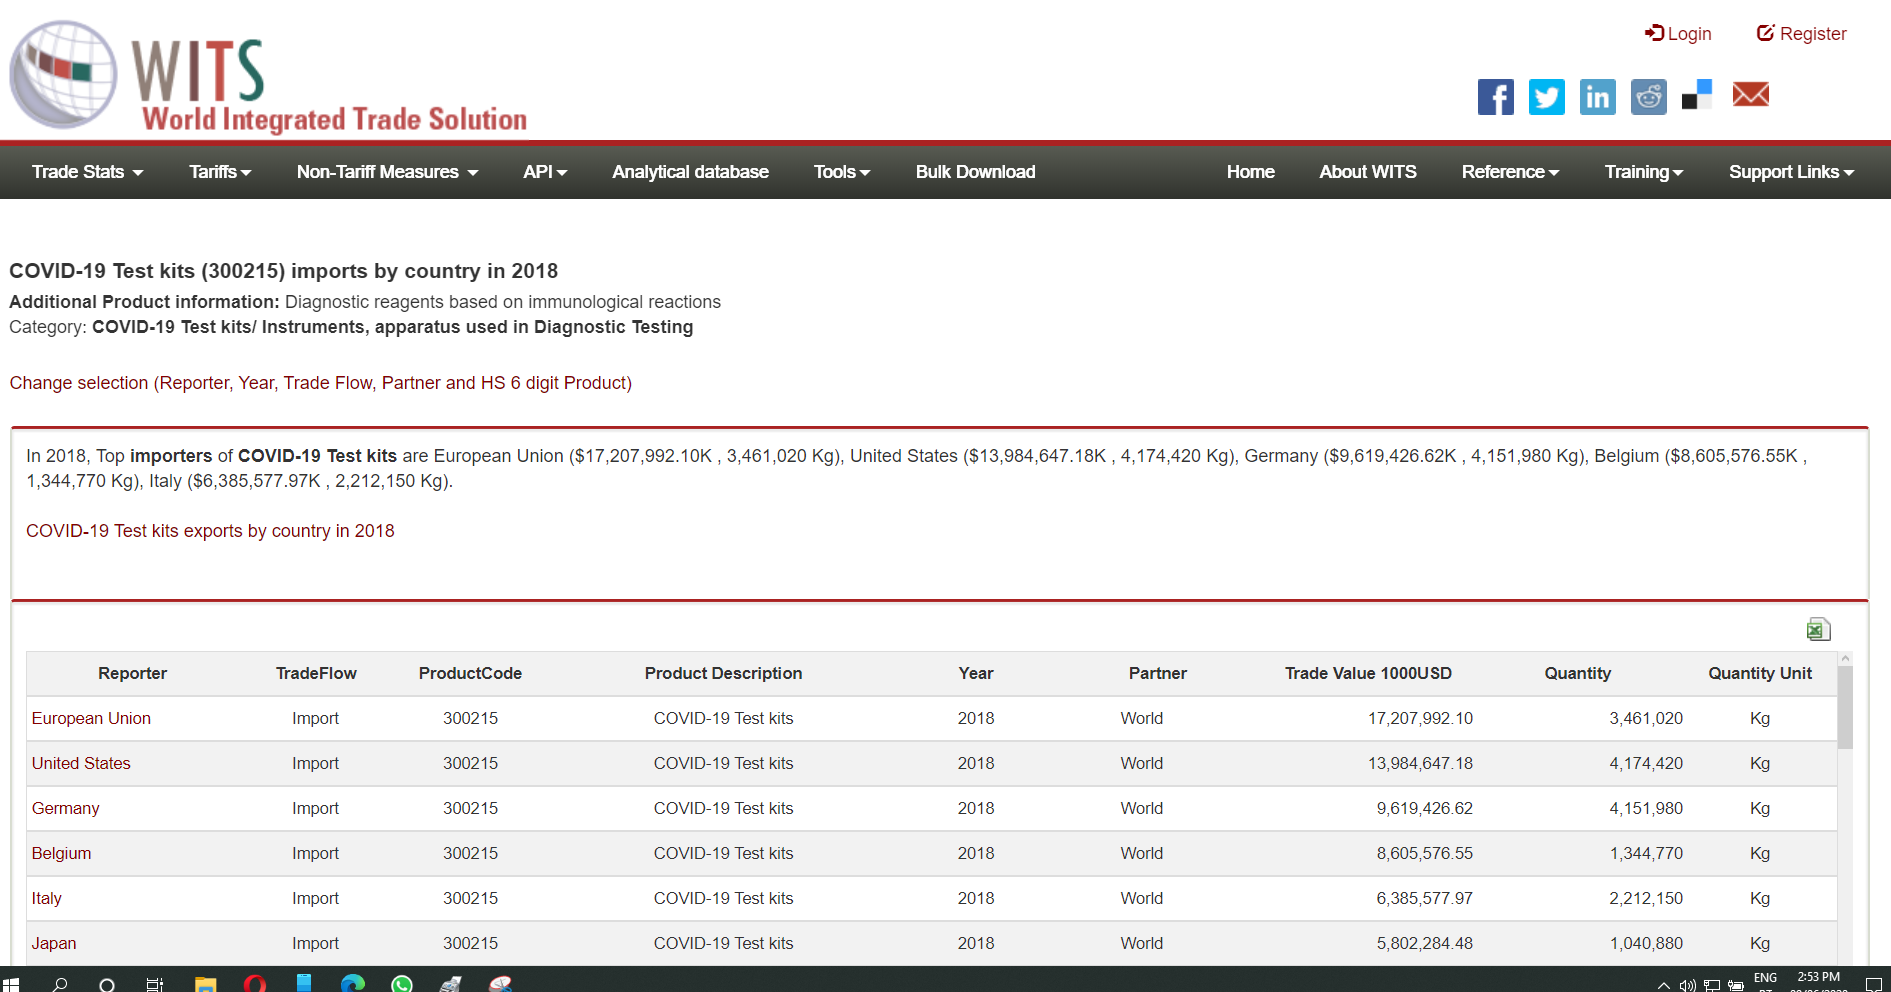Share page on Facebook icon

point(1495,97)
